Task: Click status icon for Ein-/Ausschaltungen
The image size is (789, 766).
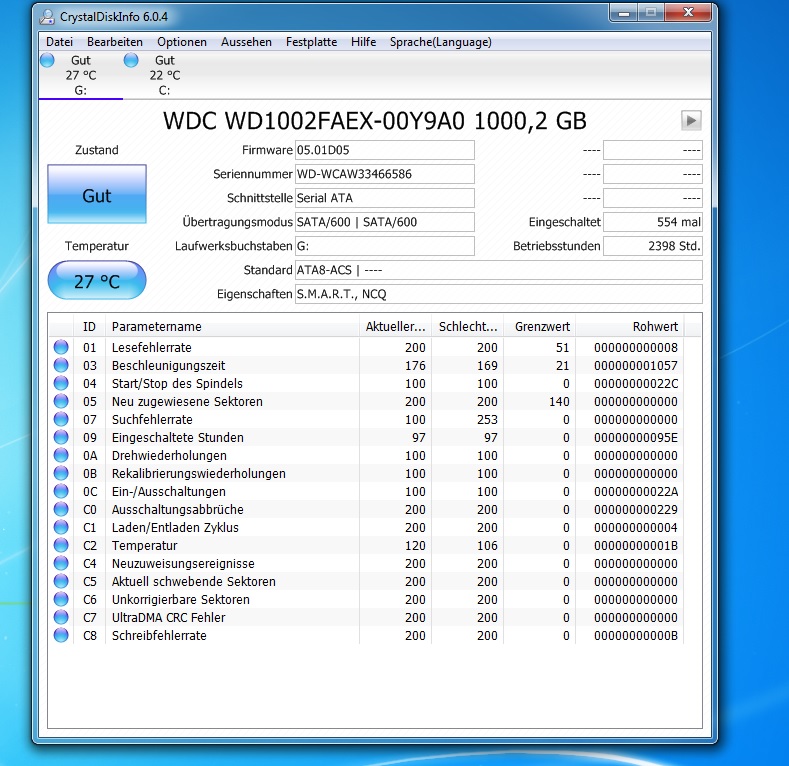Action: (x=61, y=492)
